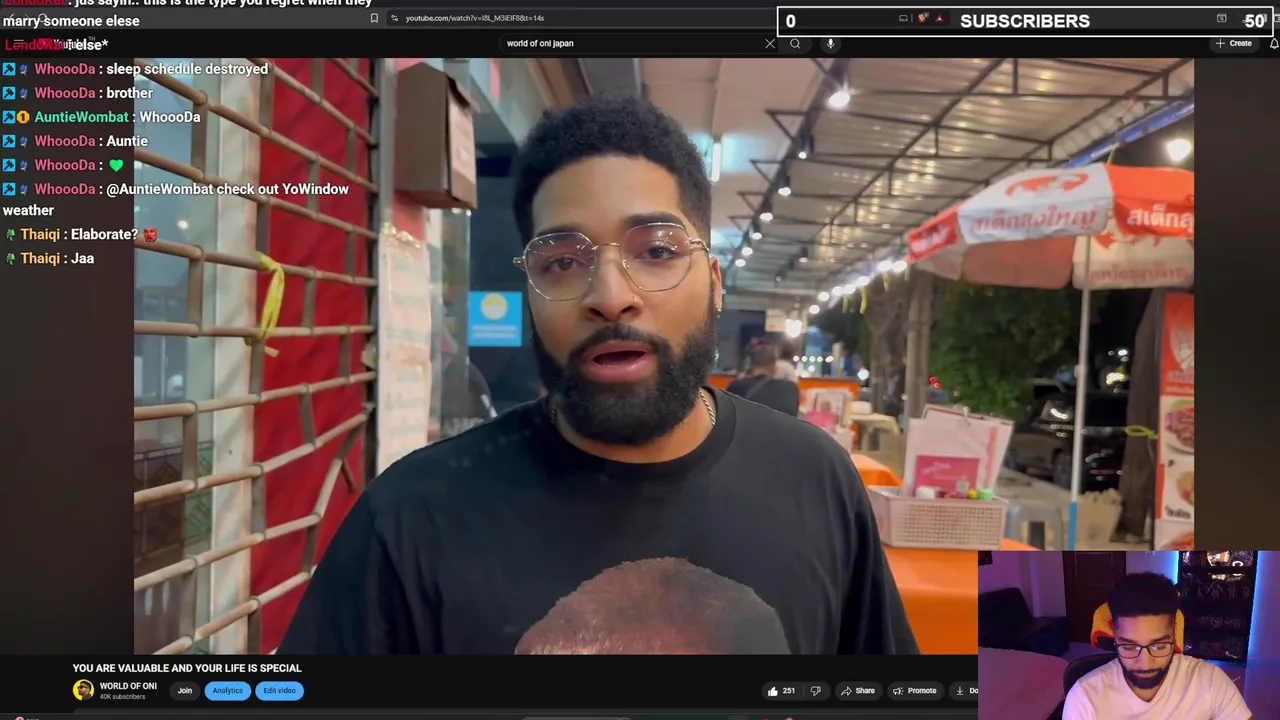Click the cast icon in the browser toolbar
Viewport: 1280px width, 720px height.
[x=903, y=18]
